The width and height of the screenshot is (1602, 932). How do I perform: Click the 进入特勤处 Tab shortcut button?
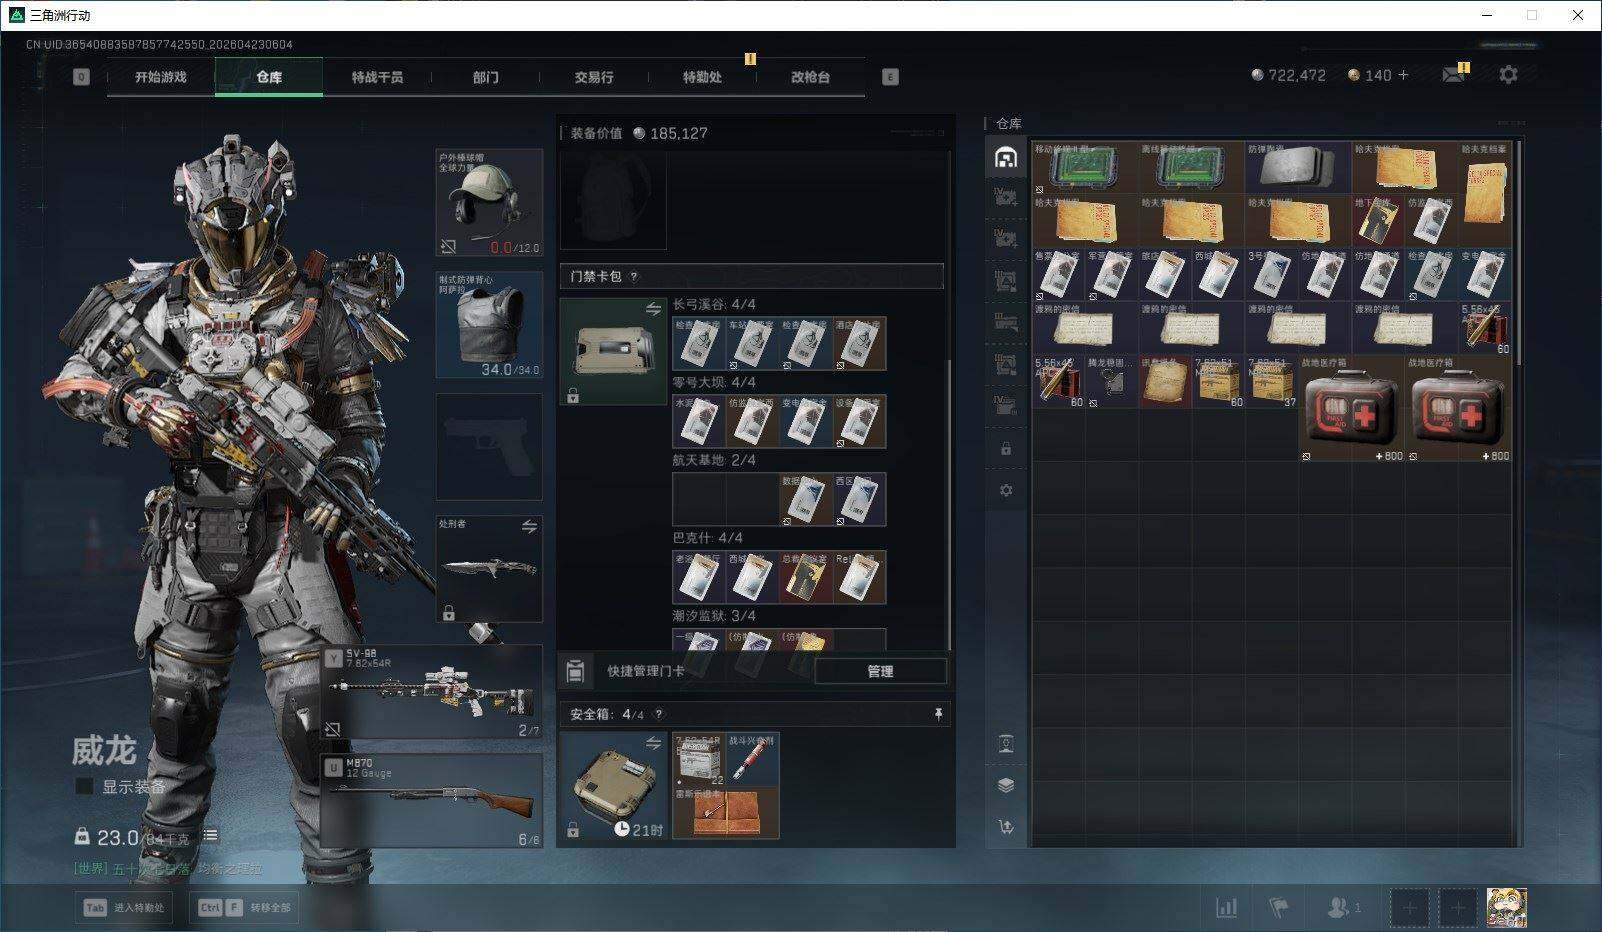(124, 907)
